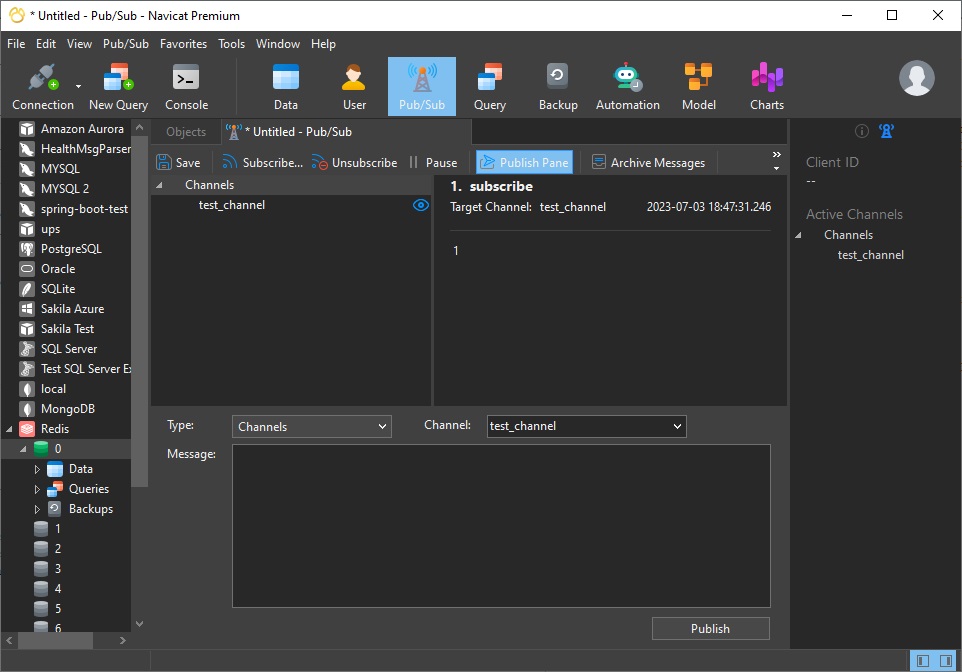Click the horizontal scrollbar right arrow
Viewport: 962px width, 672px height.
(x=123, y=641)
